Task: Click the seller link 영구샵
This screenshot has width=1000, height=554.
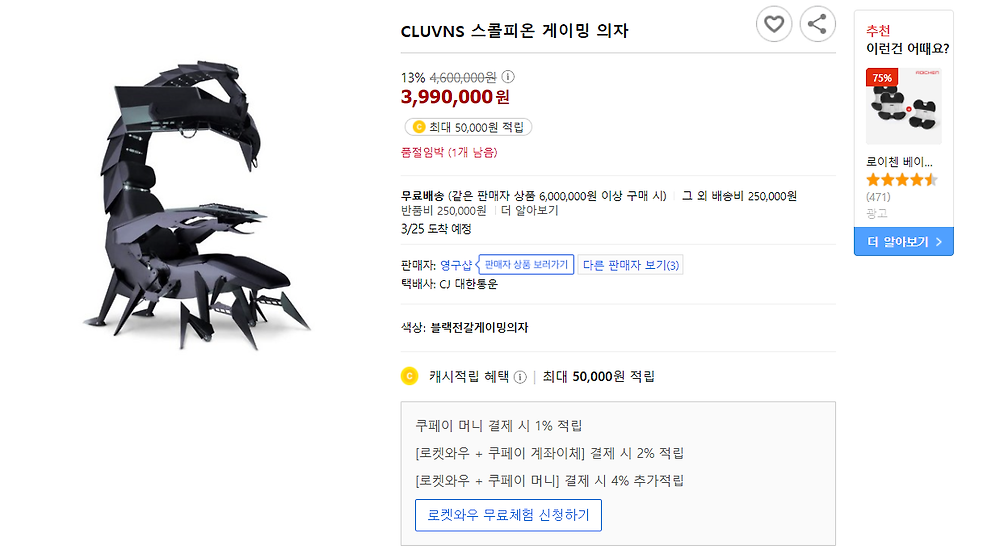Action: (456, 265)
